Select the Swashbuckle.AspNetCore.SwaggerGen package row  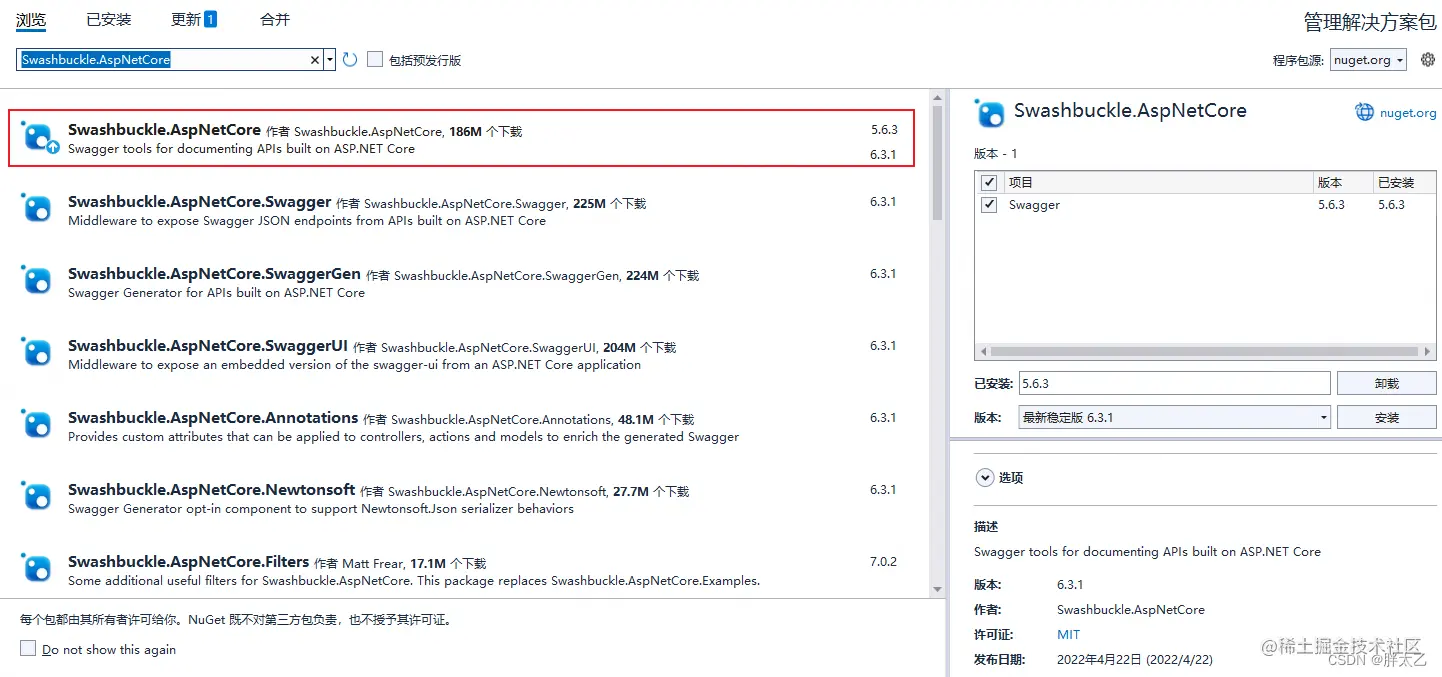tap(462, 282)
